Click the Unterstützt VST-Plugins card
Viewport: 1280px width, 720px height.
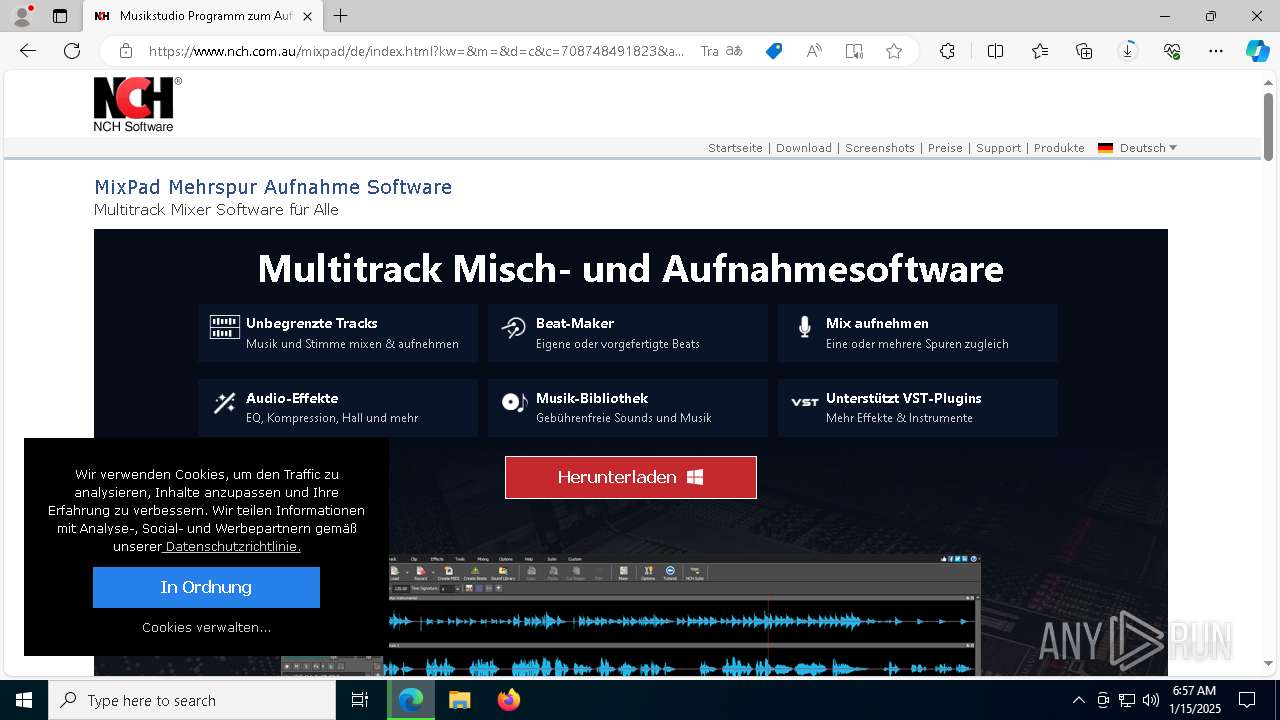coord(918,407)
